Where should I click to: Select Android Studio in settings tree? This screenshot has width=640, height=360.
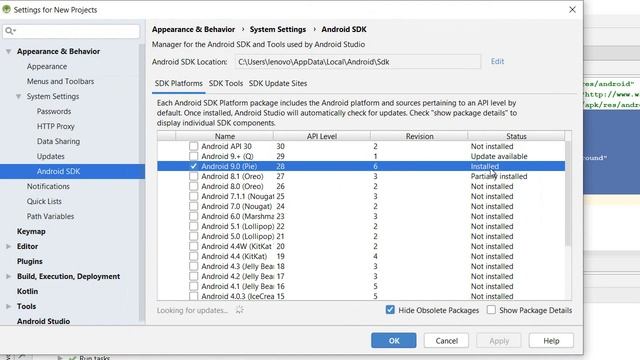point(43,321)
